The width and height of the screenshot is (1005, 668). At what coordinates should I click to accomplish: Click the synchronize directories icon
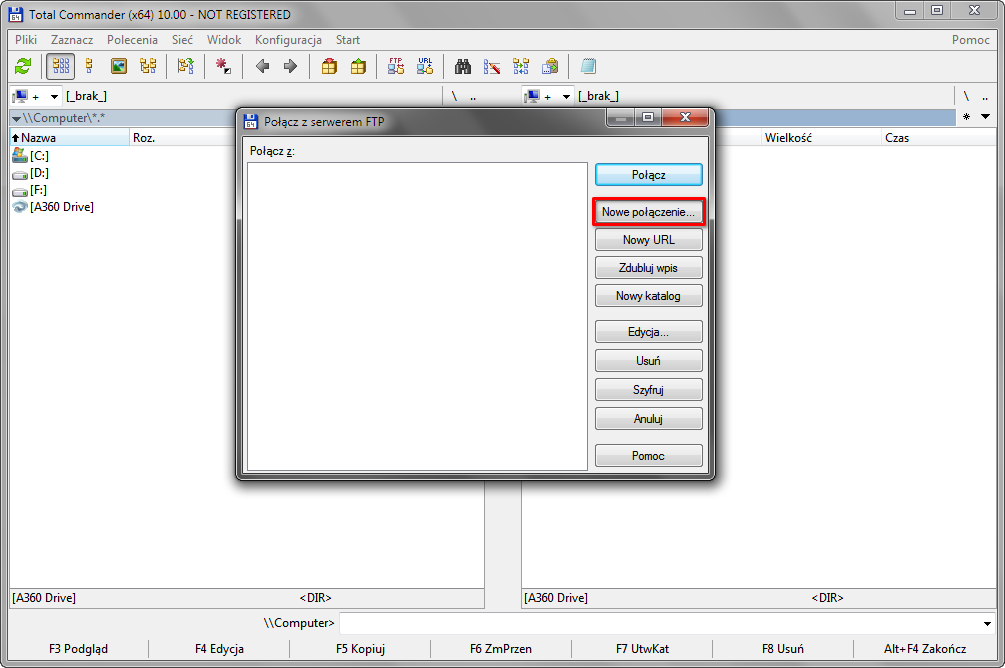coord(521,66)
